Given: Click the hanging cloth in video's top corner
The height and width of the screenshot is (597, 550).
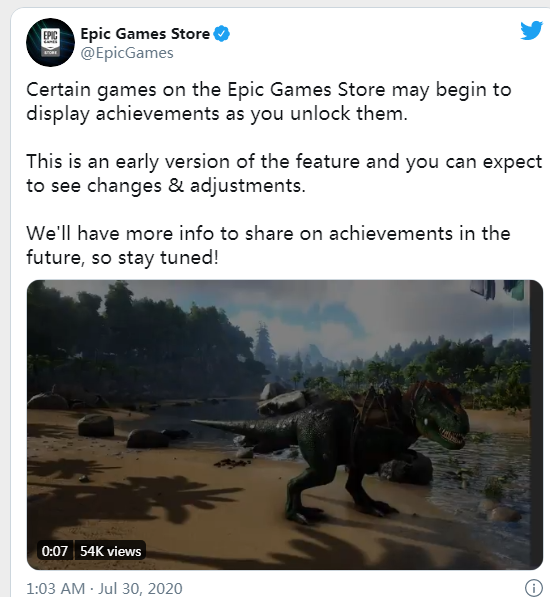Looking at the screenshot, I should [x=497, y=290].
